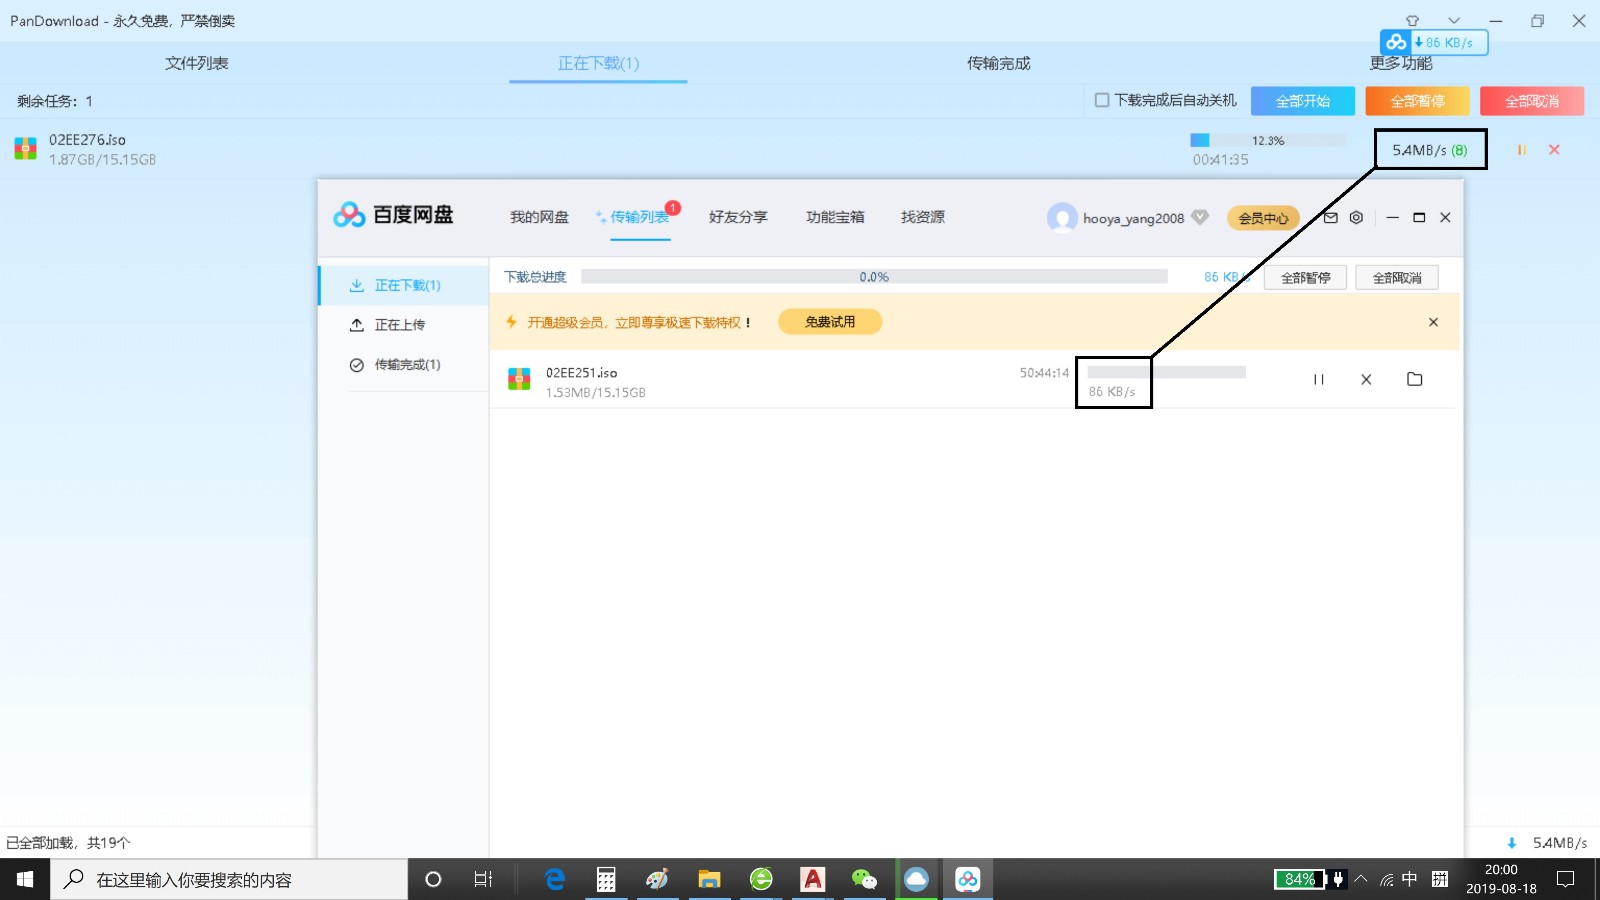Click the 百度网盘 logo
Viewport: 1600px width, 900px height.
393,215
